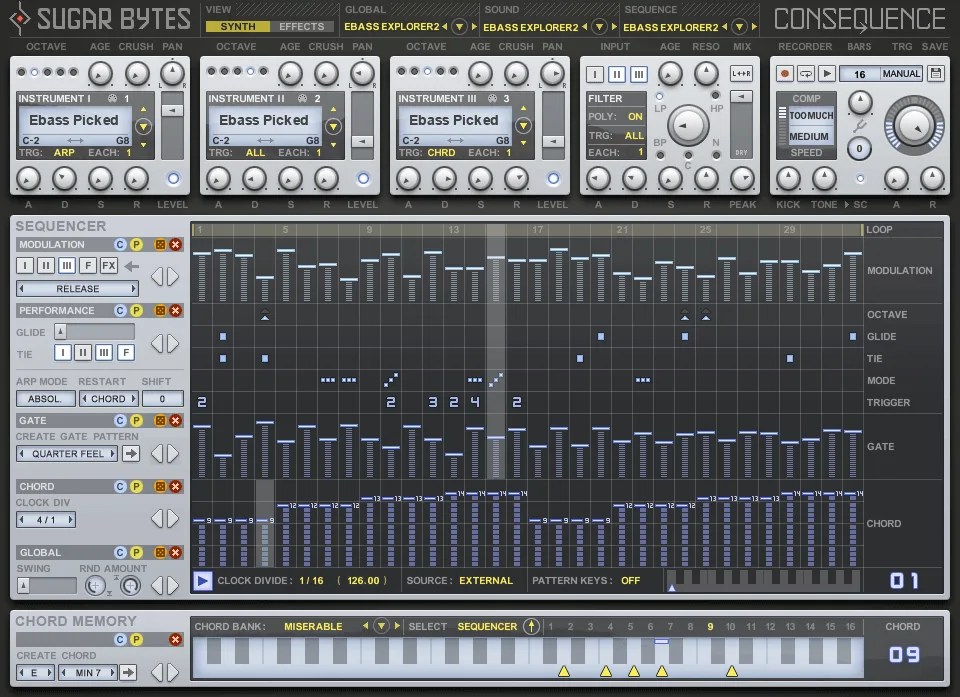The image size is (960, 697).
Task: Clear the Performance section with its red X icon
Action: click(173, 310)
